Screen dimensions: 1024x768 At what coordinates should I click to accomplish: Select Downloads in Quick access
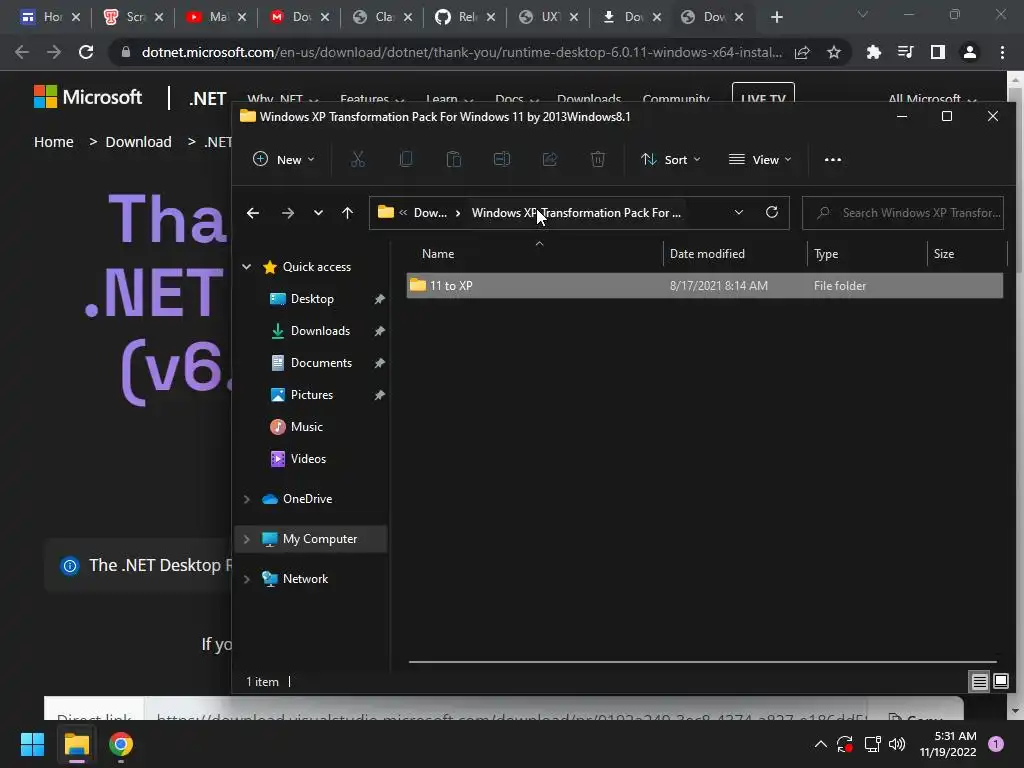click(320, 330)
